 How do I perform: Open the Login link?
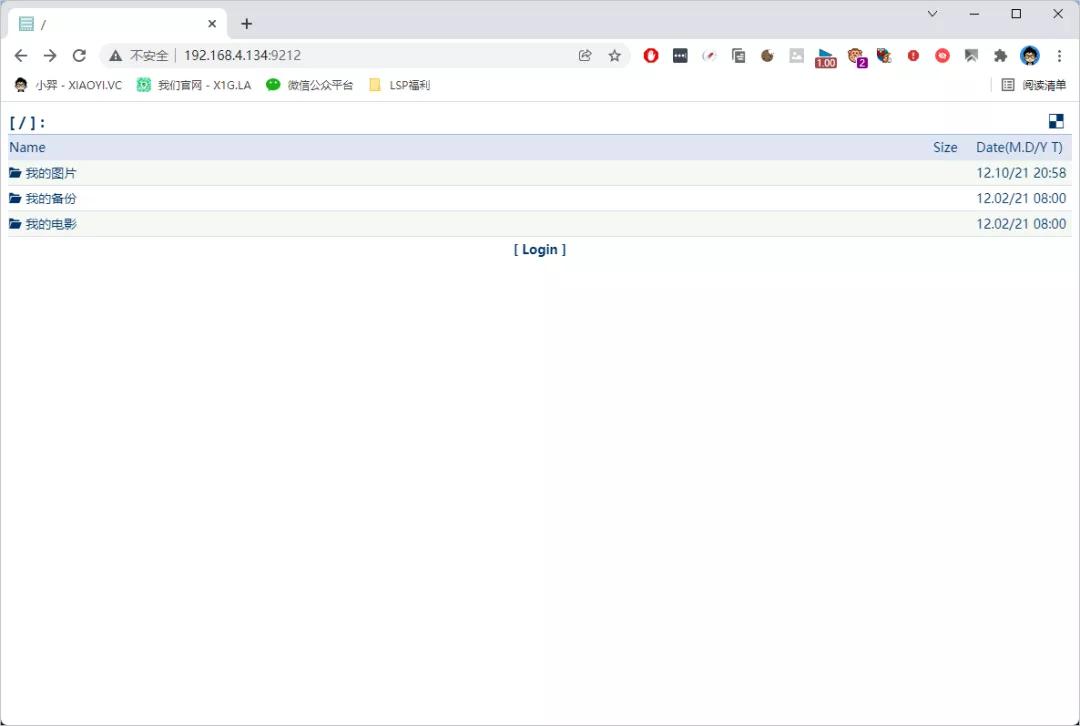[x=539, y=249]
